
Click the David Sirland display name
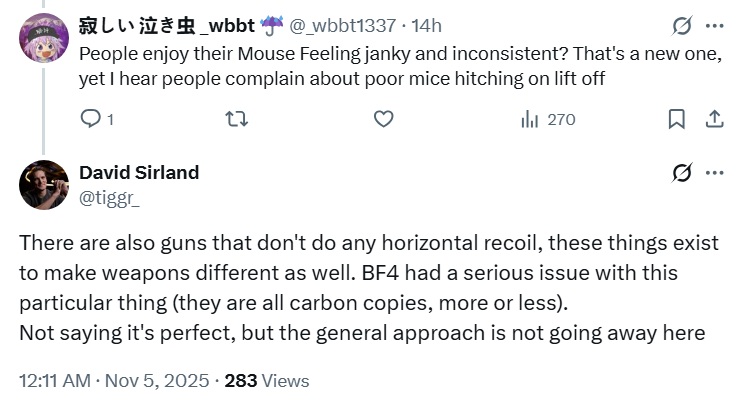[x=138, y=172]
